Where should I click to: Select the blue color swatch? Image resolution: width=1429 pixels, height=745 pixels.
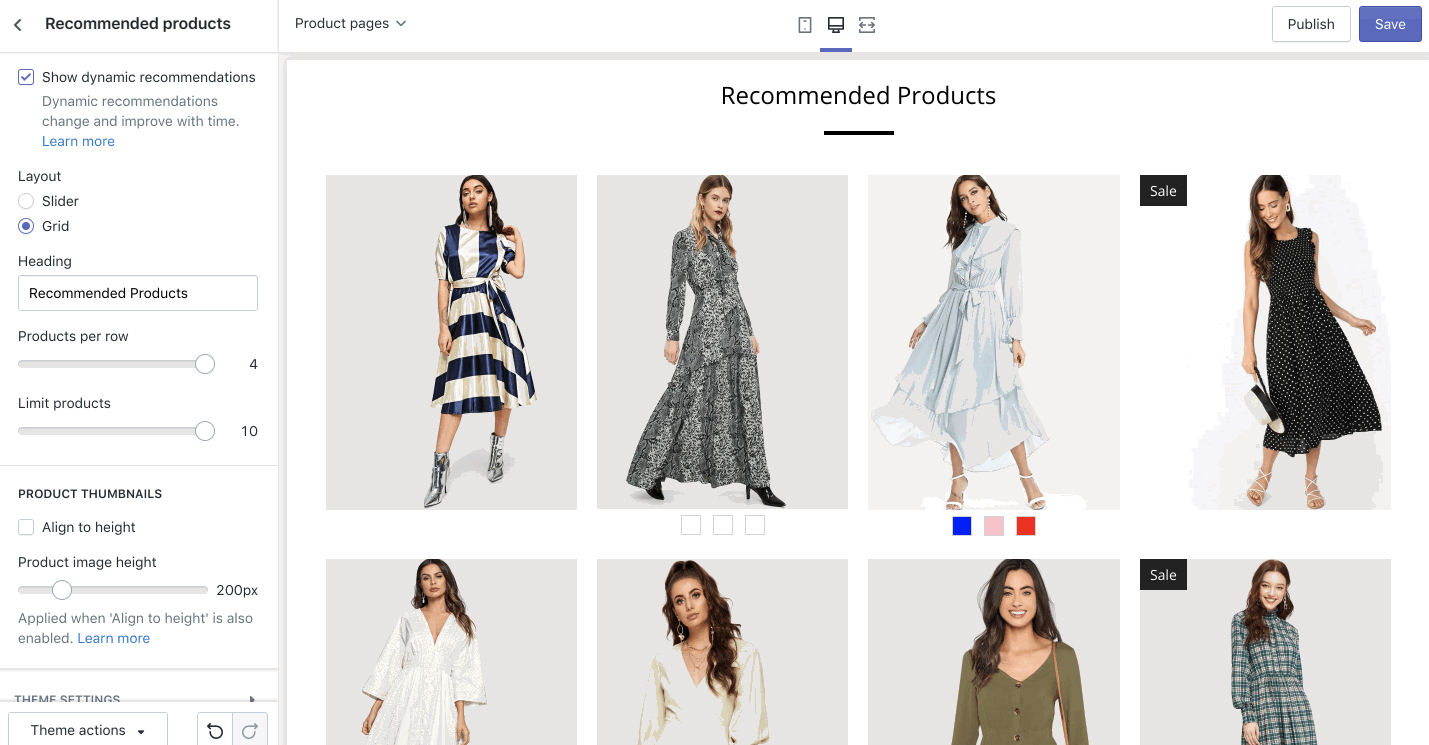point(962,526)
